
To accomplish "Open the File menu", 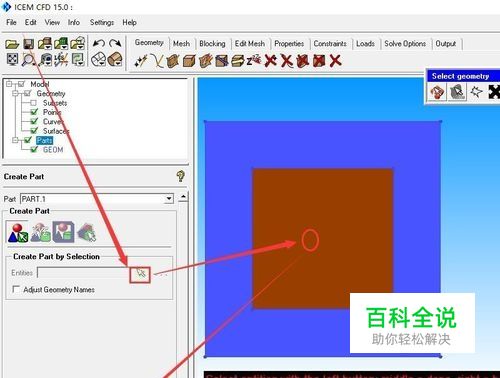I will coord(11,22).
